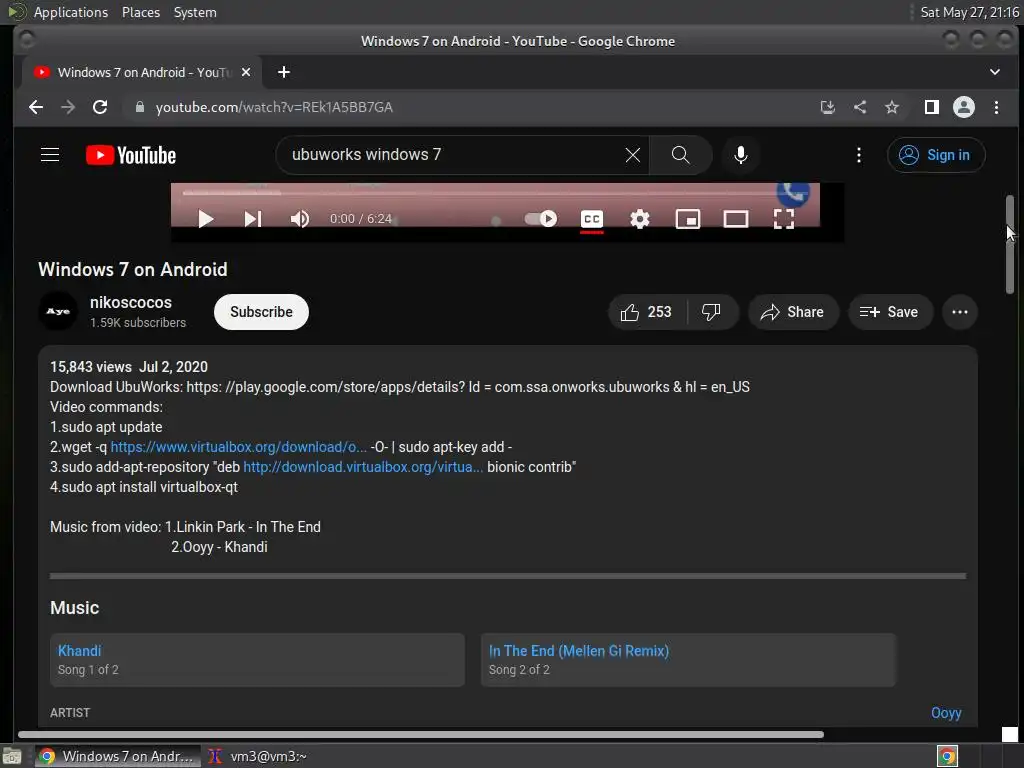Open Khandi song card

(257, 660)
